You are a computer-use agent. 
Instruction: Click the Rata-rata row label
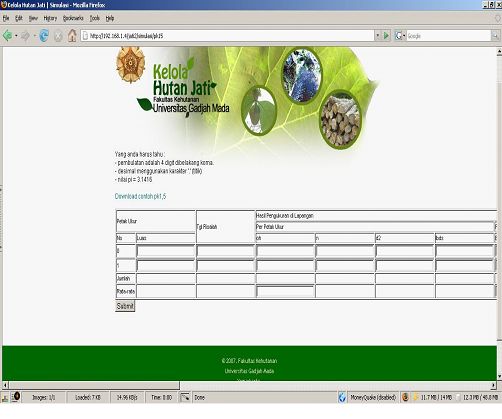pos(126,291)
